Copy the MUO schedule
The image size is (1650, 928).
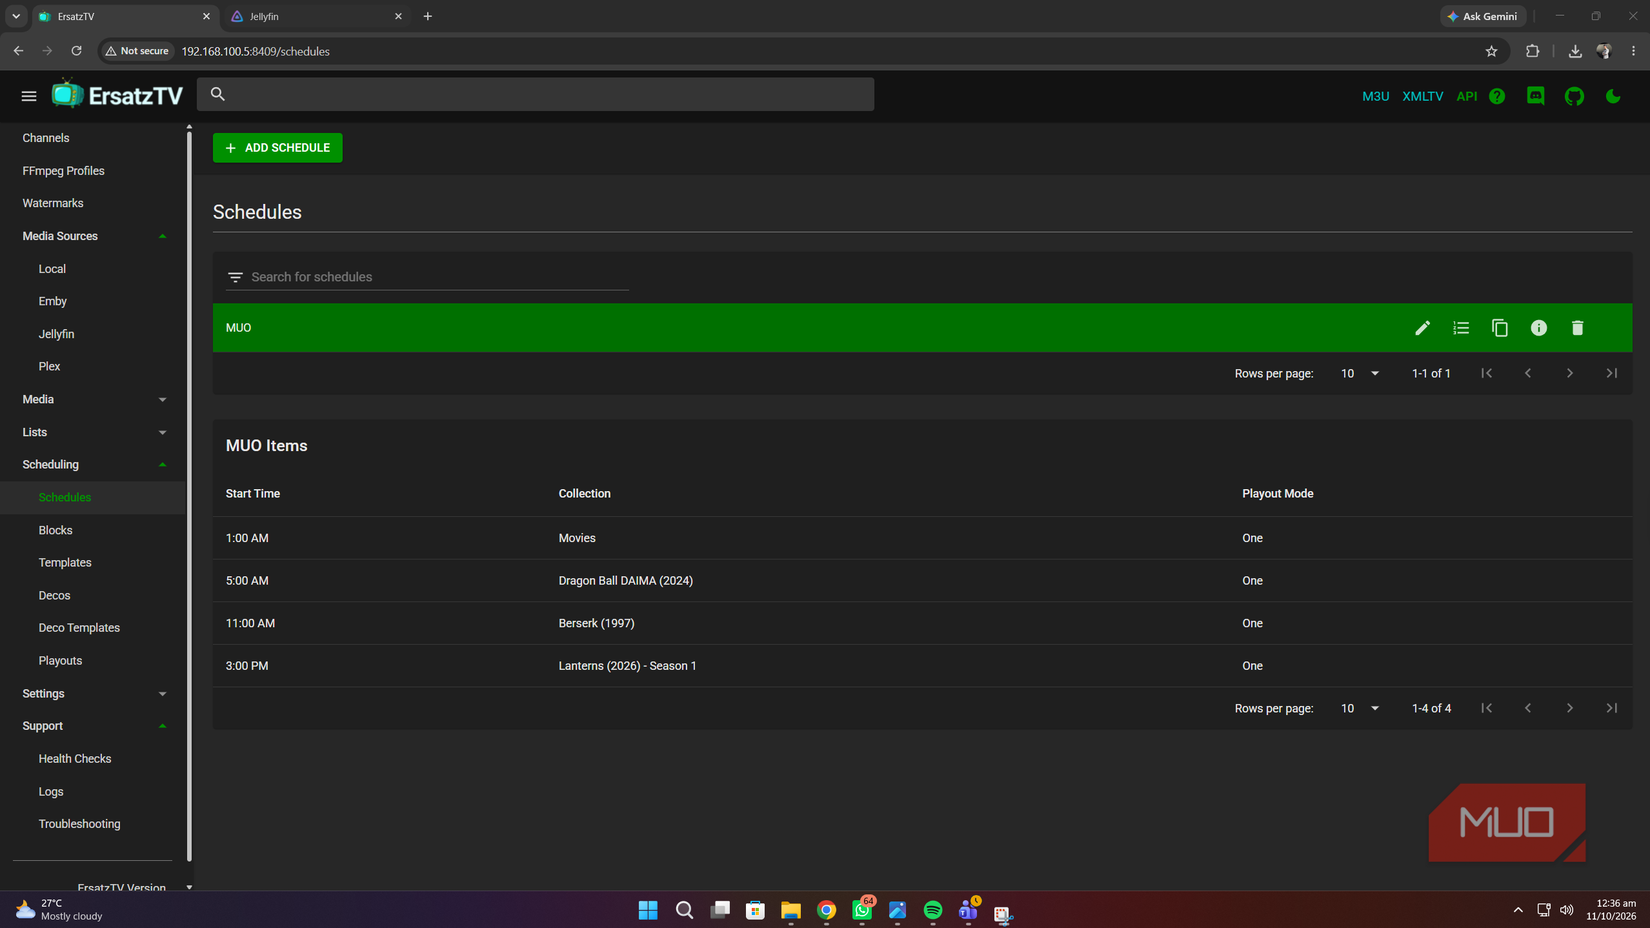(1500, 328)
